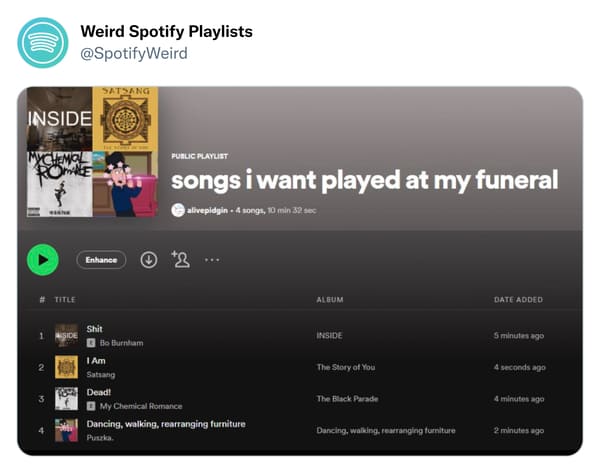Screen dimensions: 600x473
Task: Select the track titled Shit
Action: coord(94,329)
